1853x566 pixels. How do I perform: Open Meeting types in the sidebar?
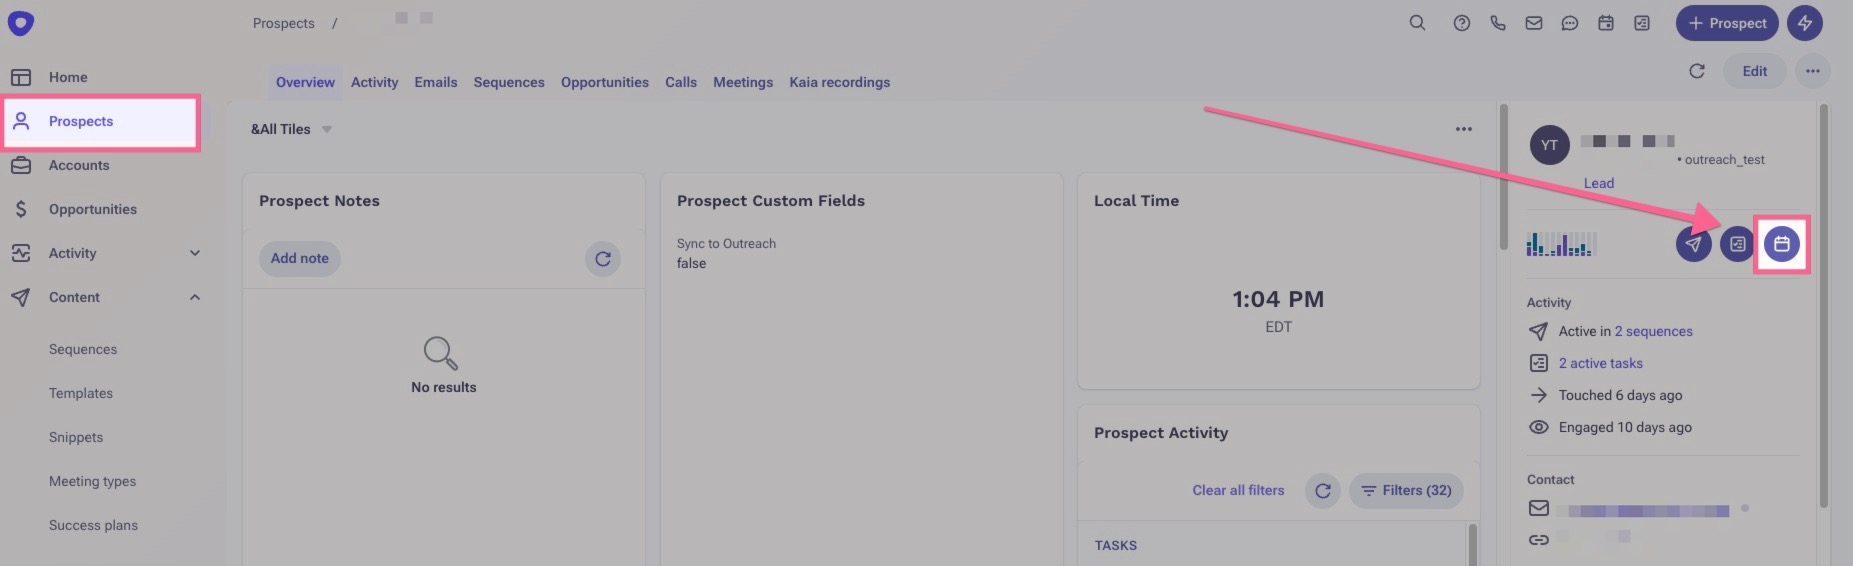(x=92, y=482)
